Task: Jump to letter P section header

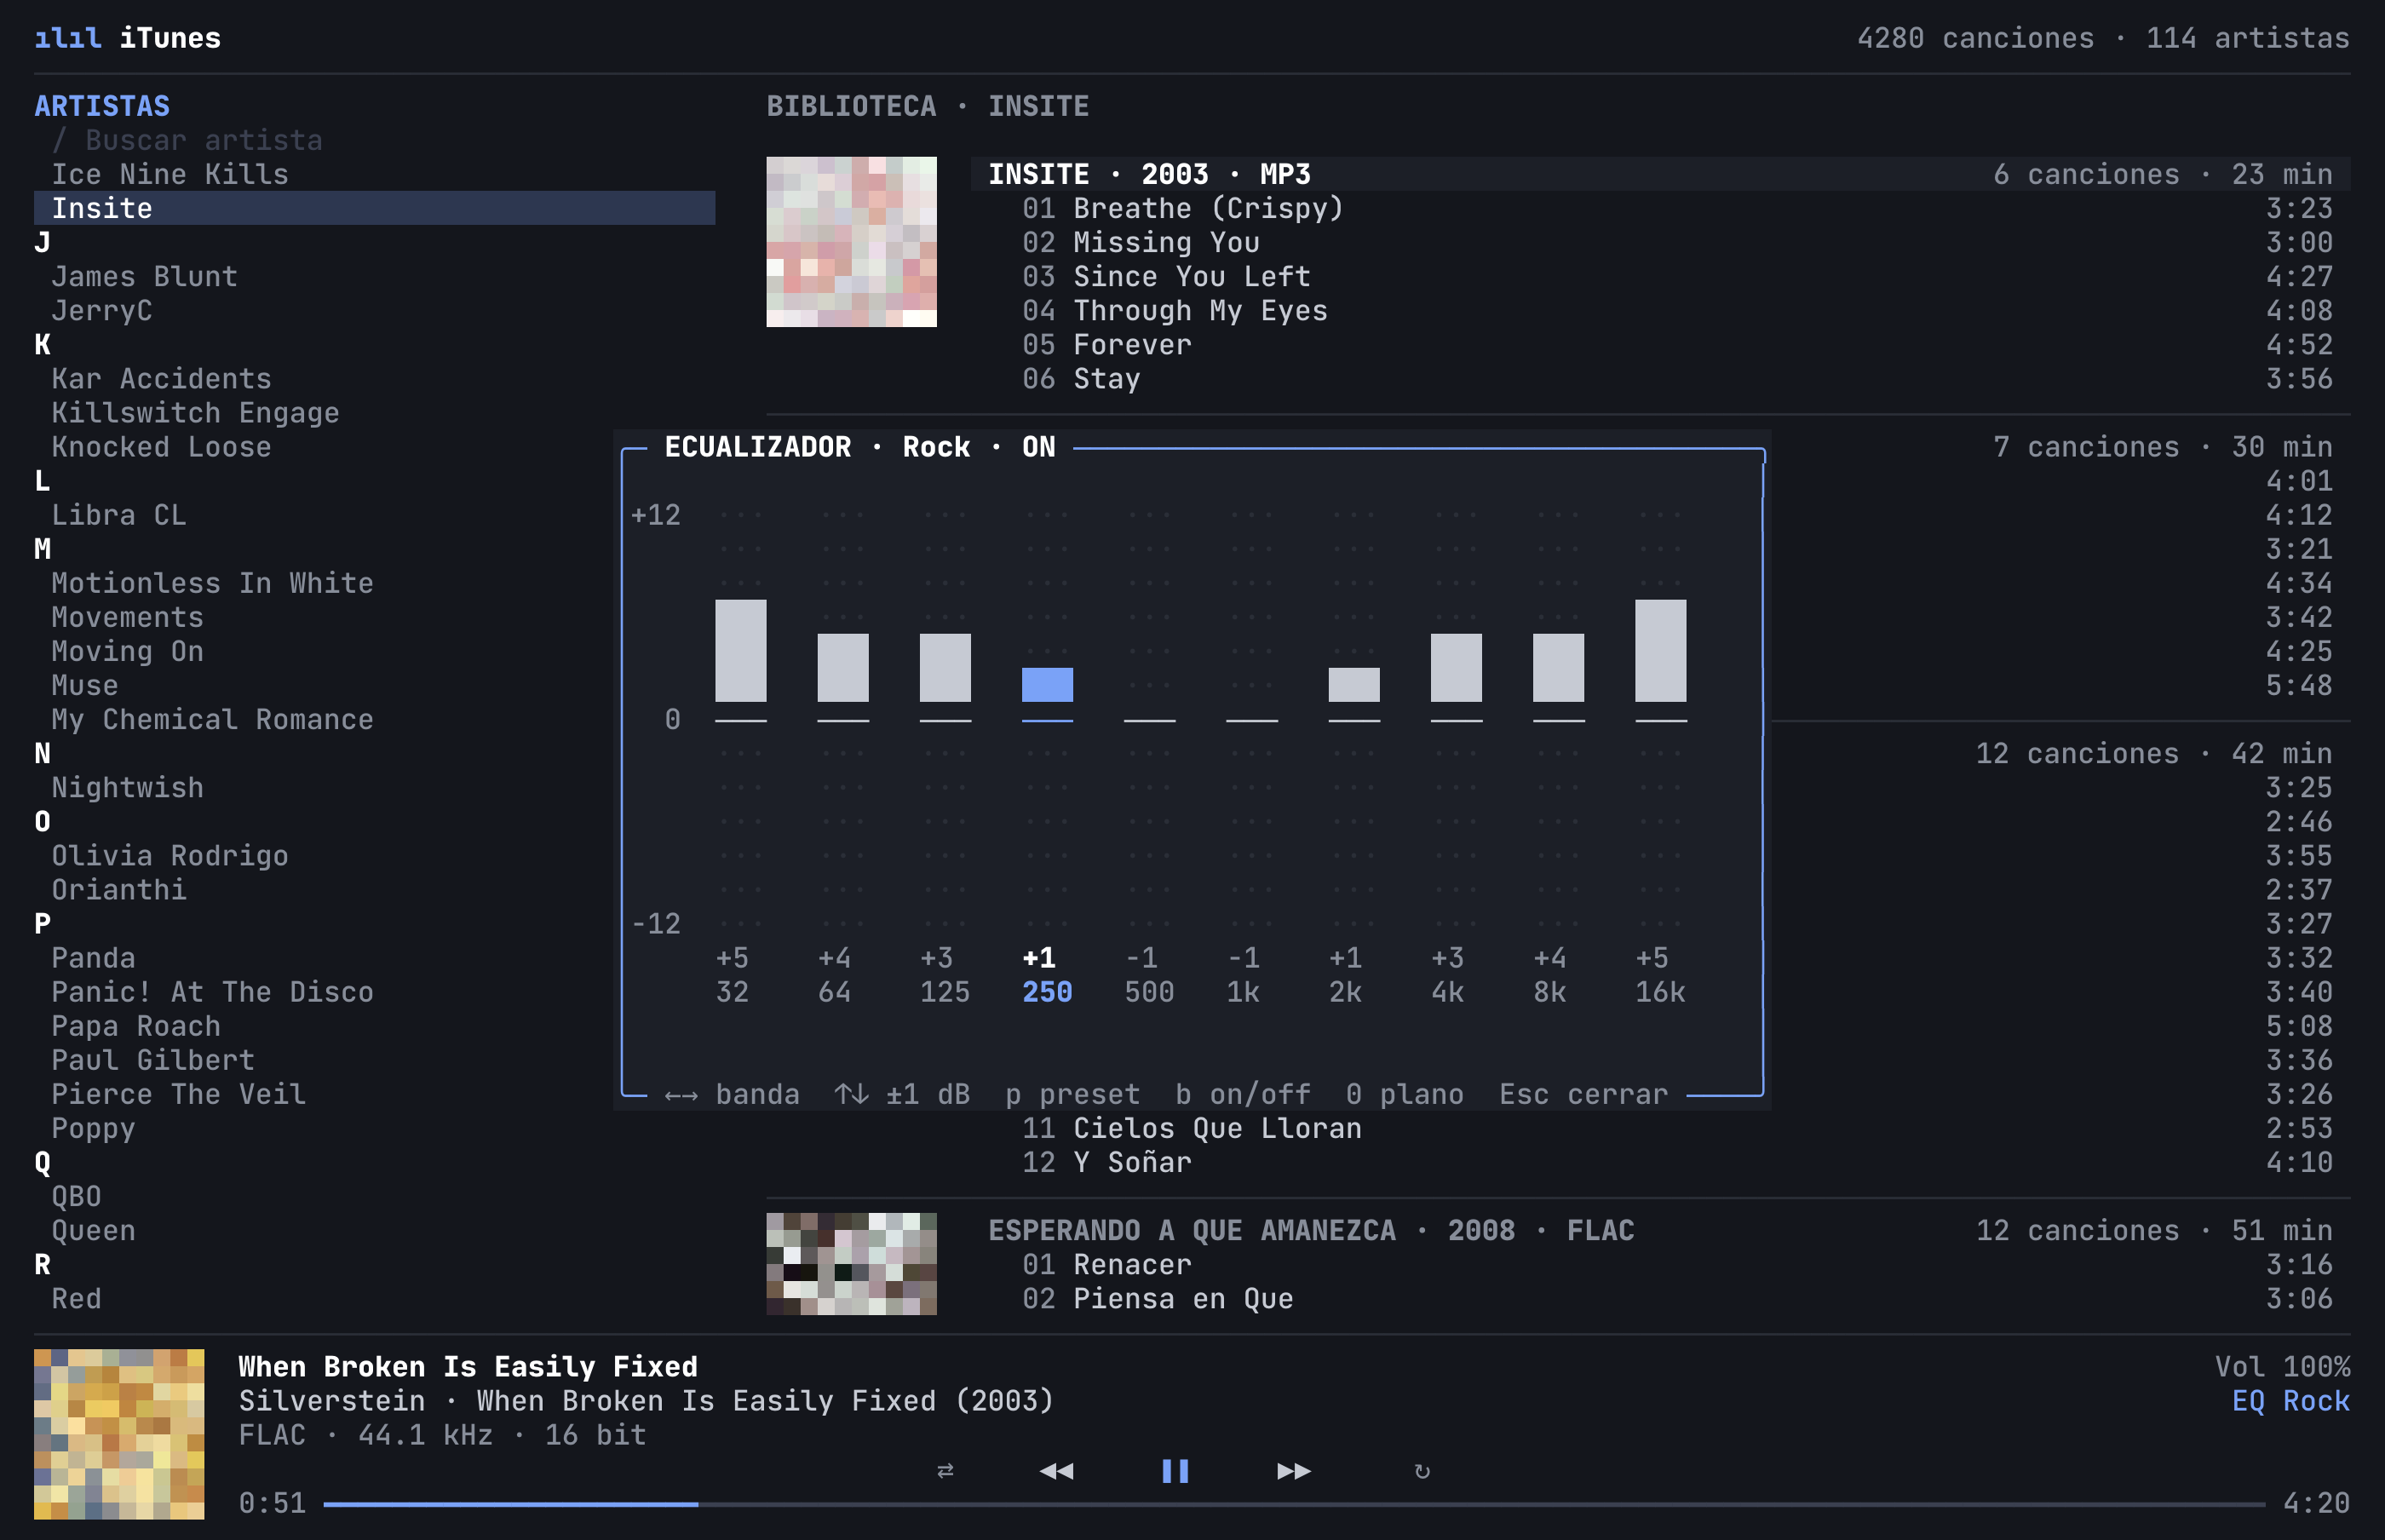Action: pyautogui.click(x=42, y=924)
